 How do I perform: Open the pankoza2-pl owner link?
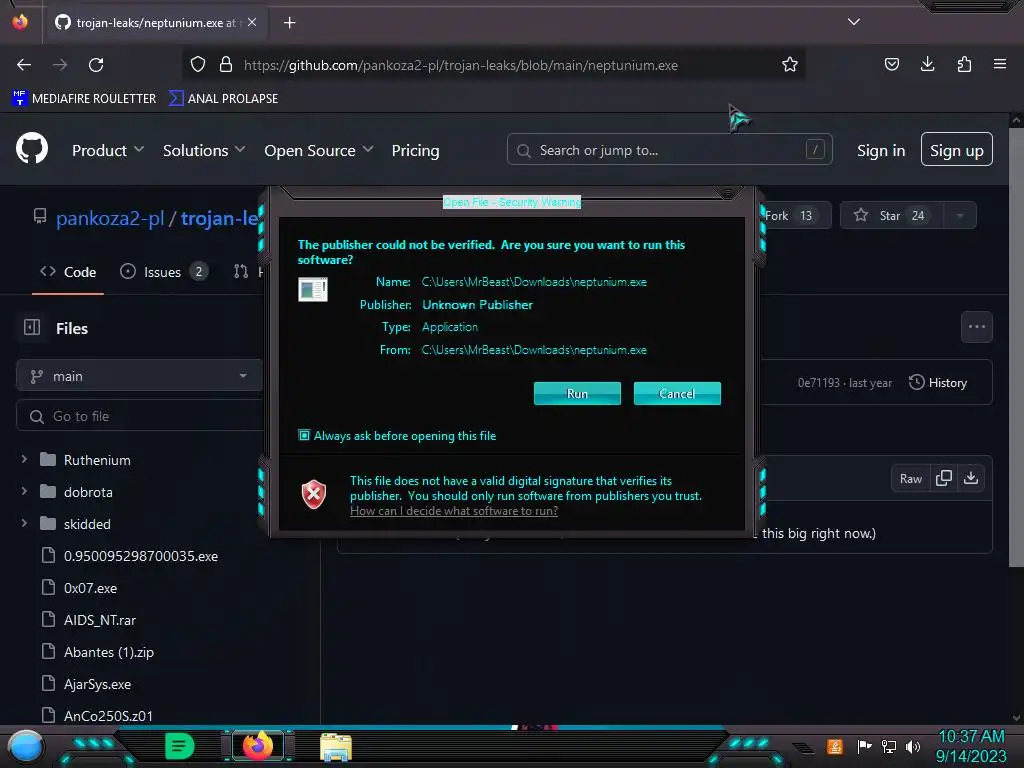110,218
